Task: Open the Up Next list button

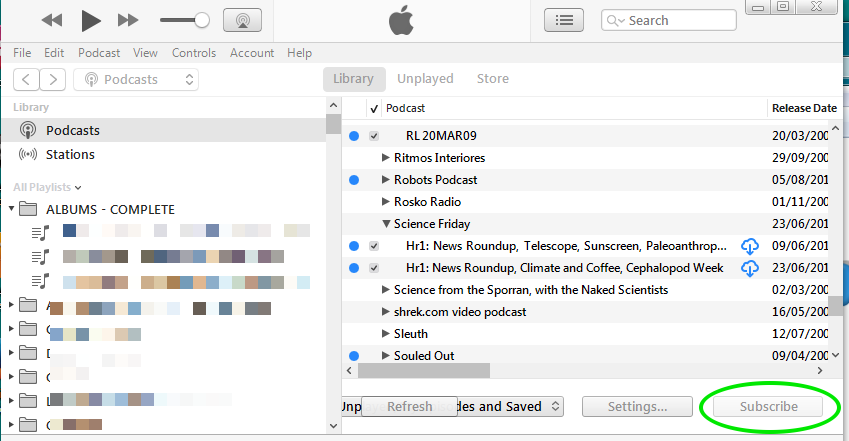Action: [564, 21]
